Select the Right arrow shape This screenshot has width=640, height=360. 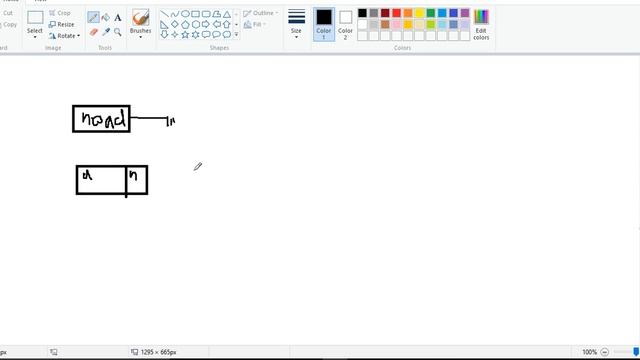click(x=206, y=24)
